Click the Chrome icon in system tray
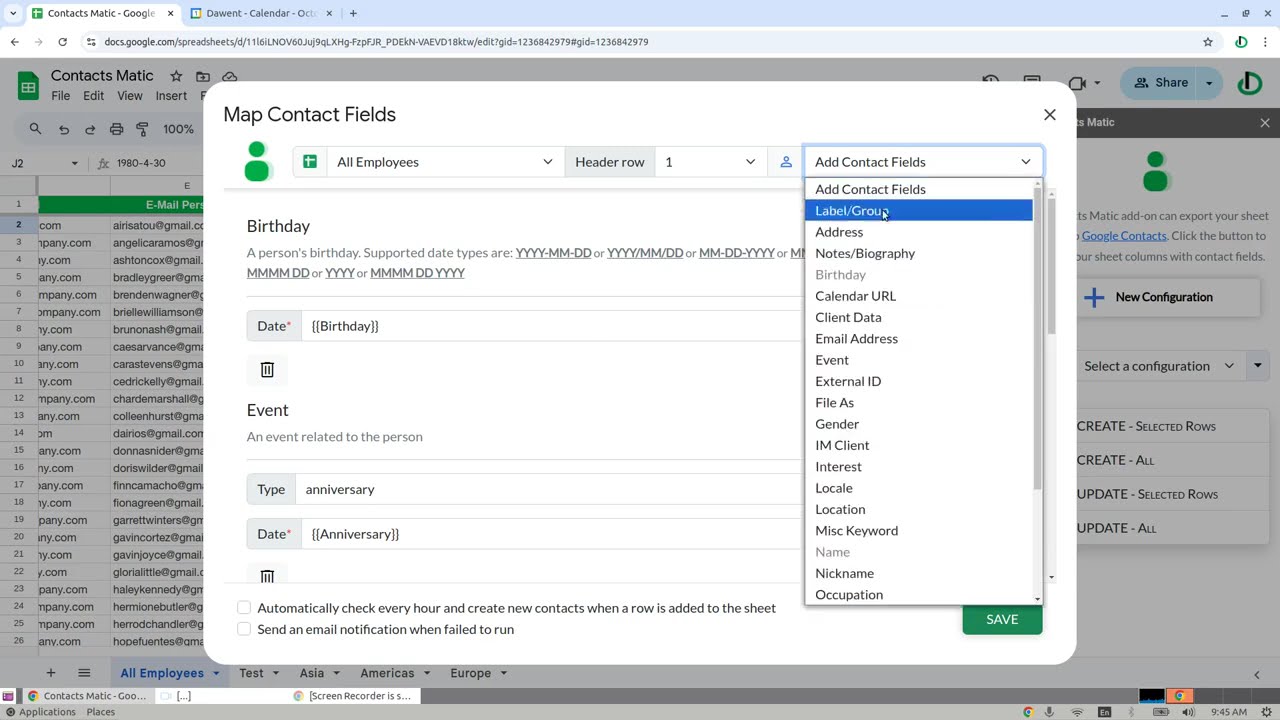Viewport: 1280px width, 720px height. [x=1028, y=712]
